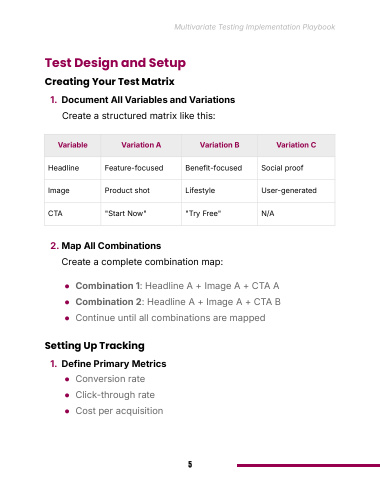Click the Test Design and Setup heading
The image size is (380, 492).
pos(115,63)
